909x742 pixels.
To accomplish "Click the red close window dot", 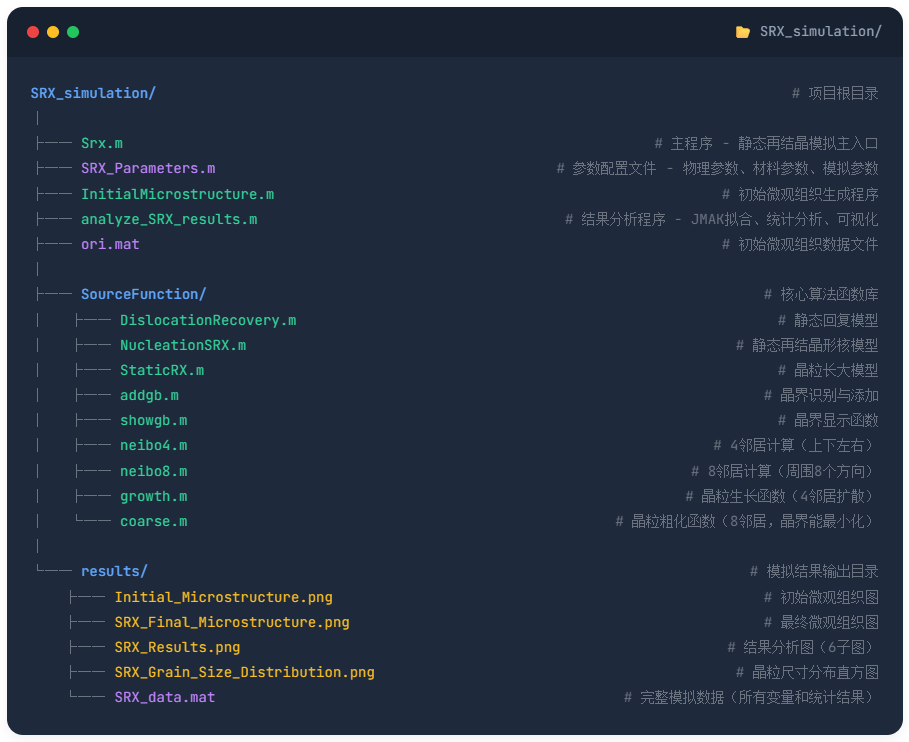I will coord(33,32).
